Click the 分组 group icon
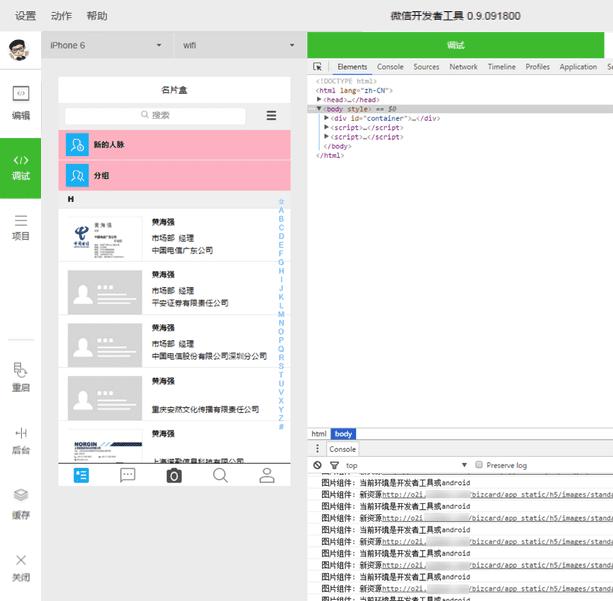 (x=77, y=176)
